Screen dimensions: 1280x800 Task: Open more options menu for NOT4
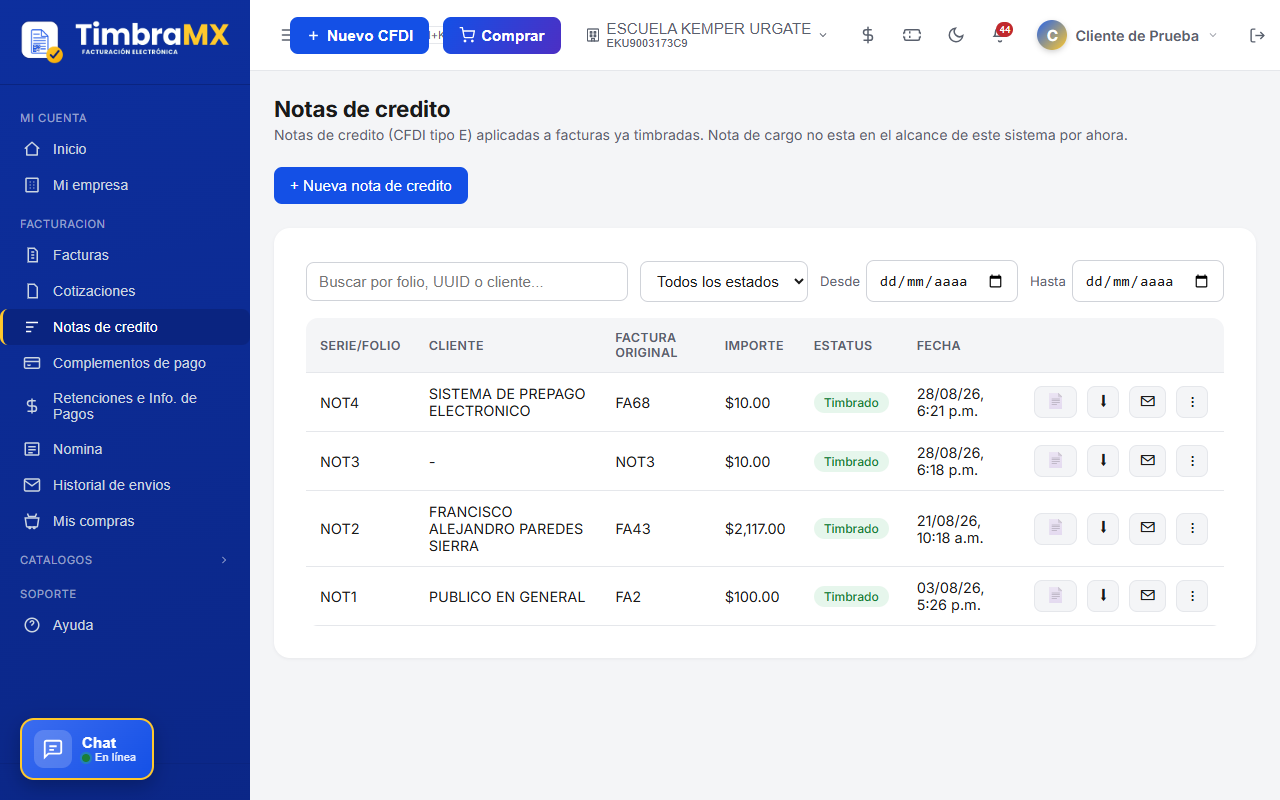tap(1192, 402)
